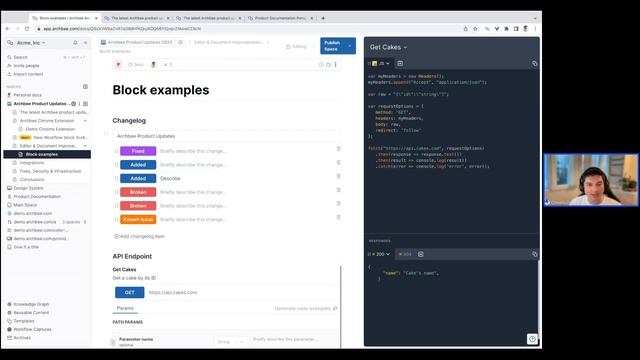
Task: Collapse the sidebar with header close icon
Action: [x=85, y=42]
